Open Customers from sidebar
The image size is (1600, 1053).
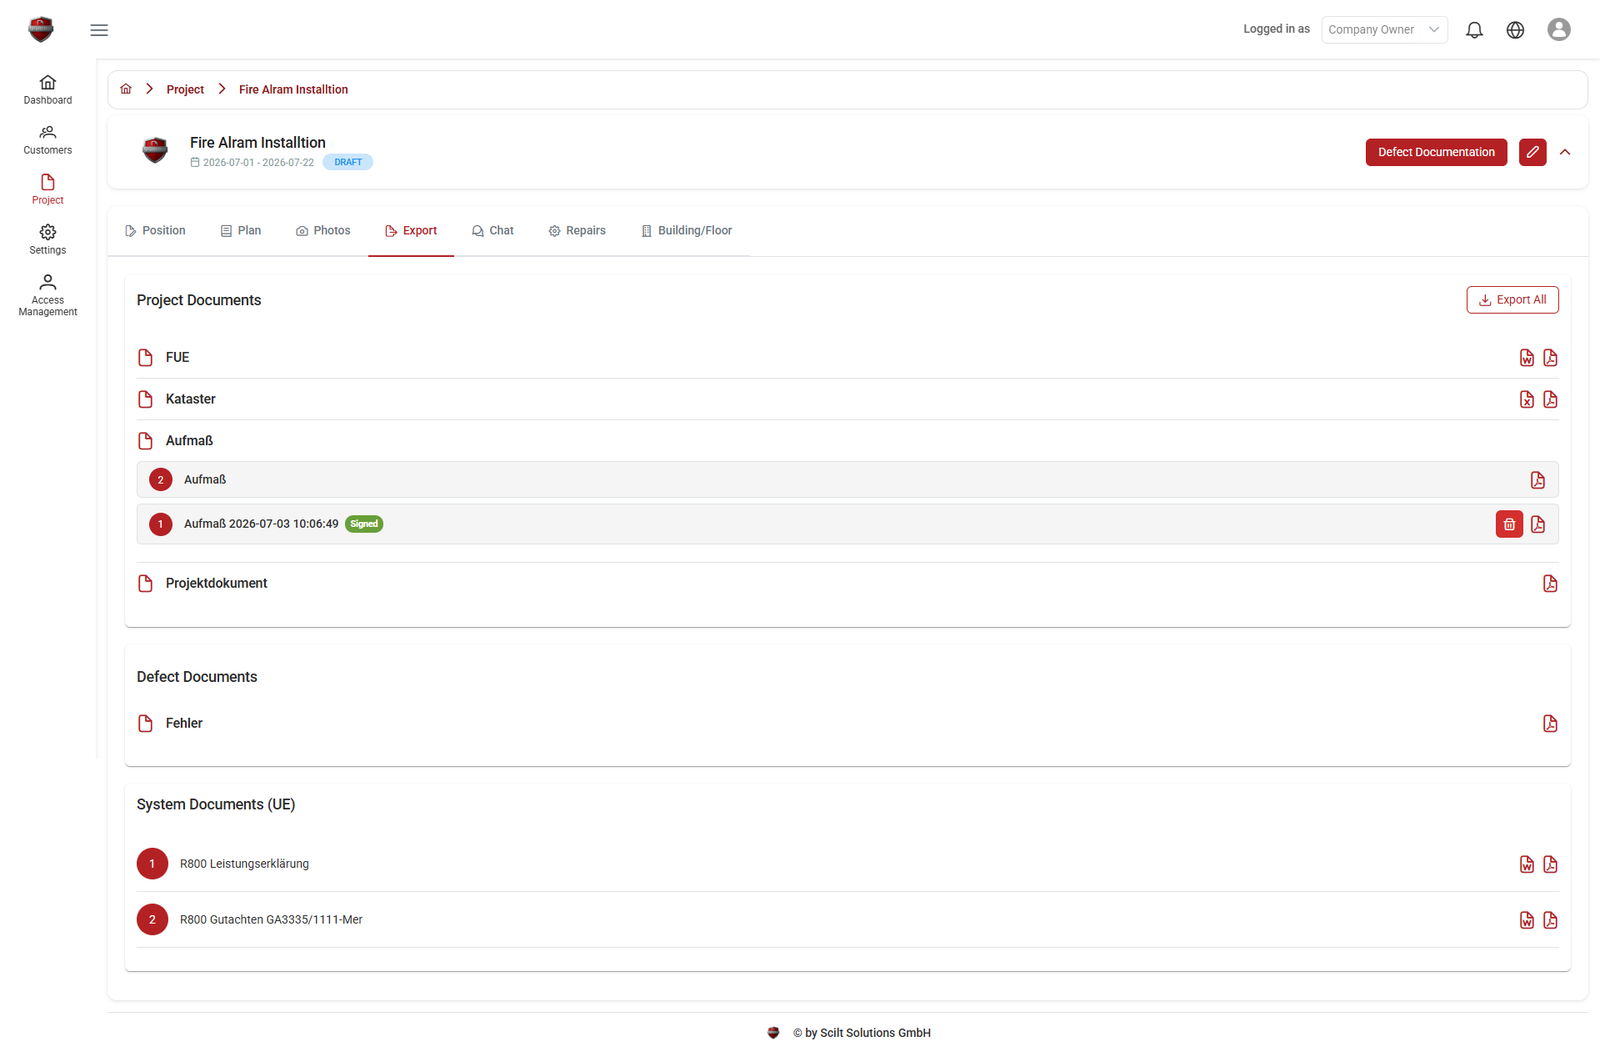[47, 139]
